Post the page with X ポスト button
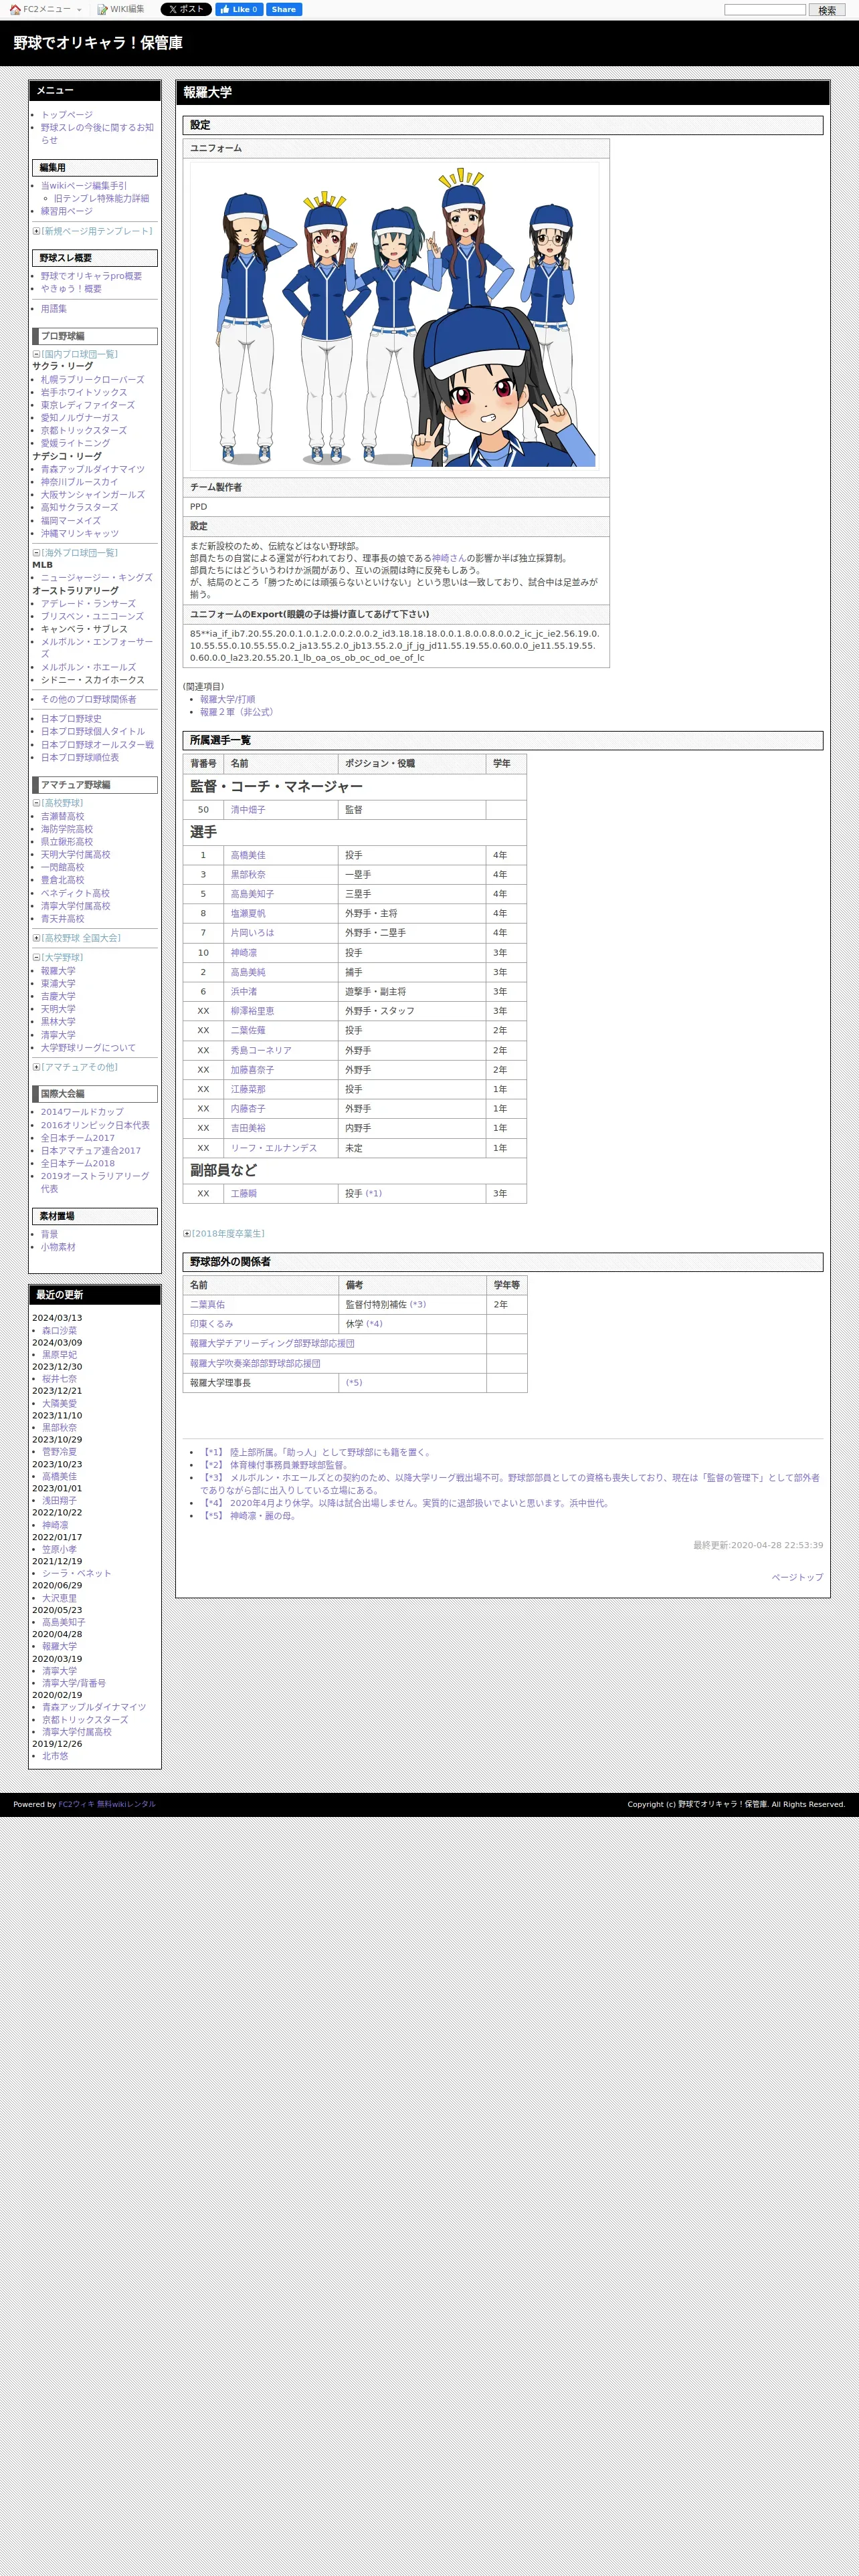This screenshot has width=859, height=2576. (186, 9)
